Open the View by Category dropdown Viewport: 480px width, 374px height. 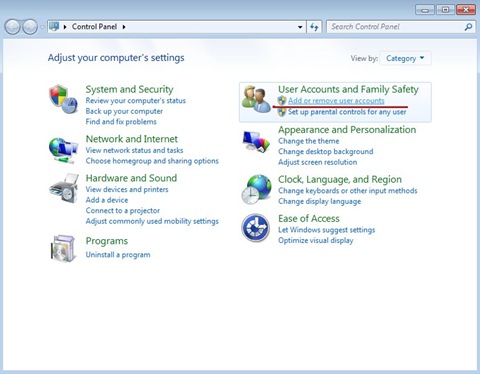click(x=405, y=58)
